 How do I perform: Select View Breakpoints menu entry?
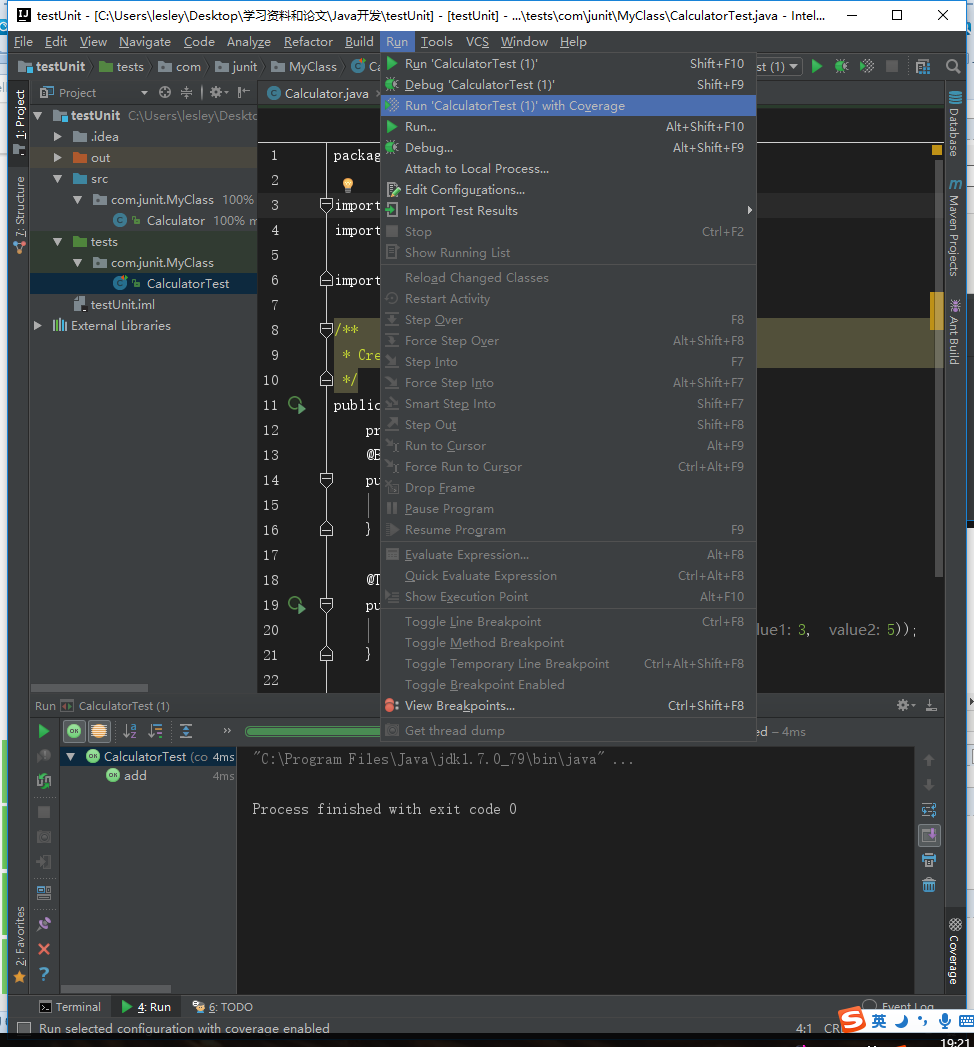[x=568, y=705]
